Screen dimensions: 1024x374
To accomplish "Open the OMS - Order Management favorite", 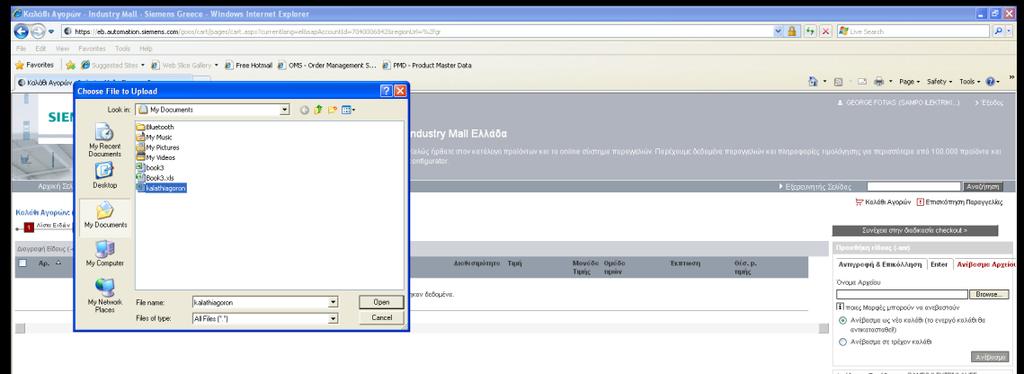I will tap(328, 65).
